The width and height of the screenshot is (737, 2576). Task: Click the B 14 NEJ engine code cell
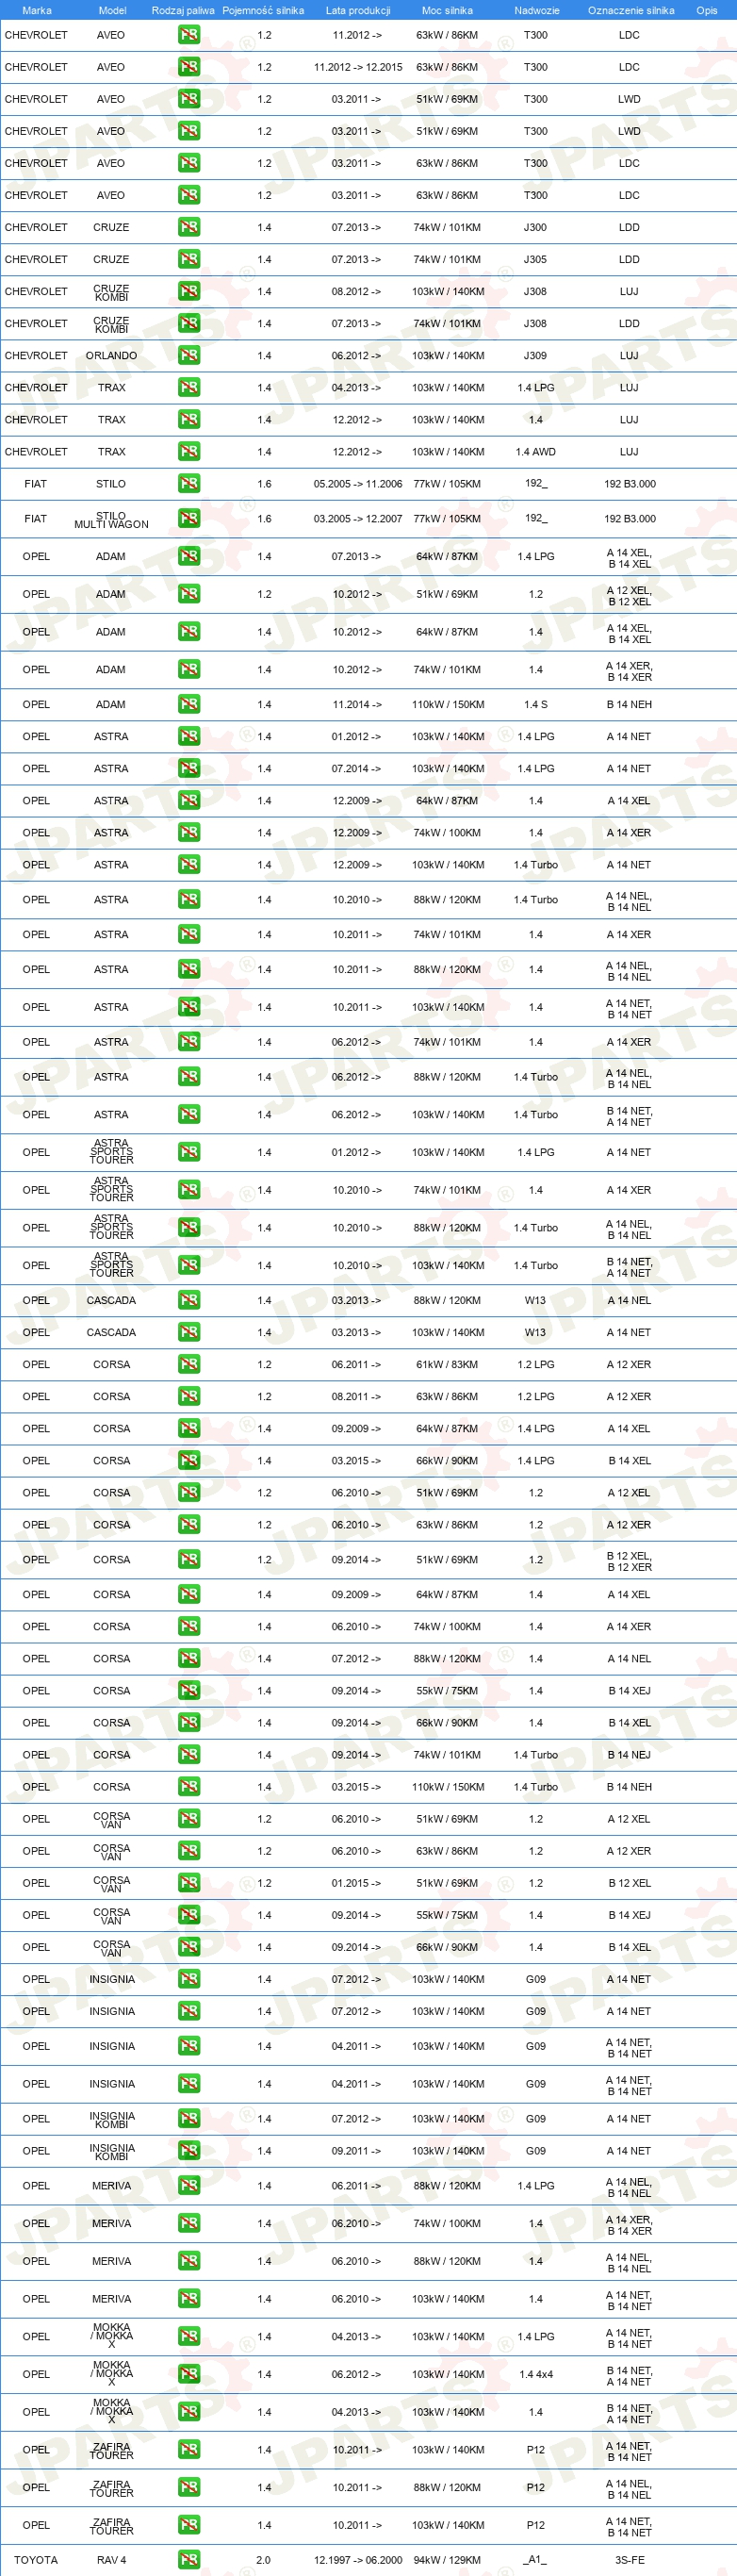pyautogui.click(x=629, y=1754)
